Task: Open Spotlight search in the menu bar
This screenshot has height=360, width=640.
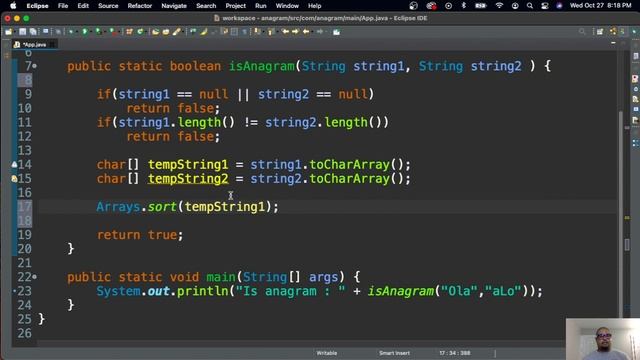Action: coord(530,6)
